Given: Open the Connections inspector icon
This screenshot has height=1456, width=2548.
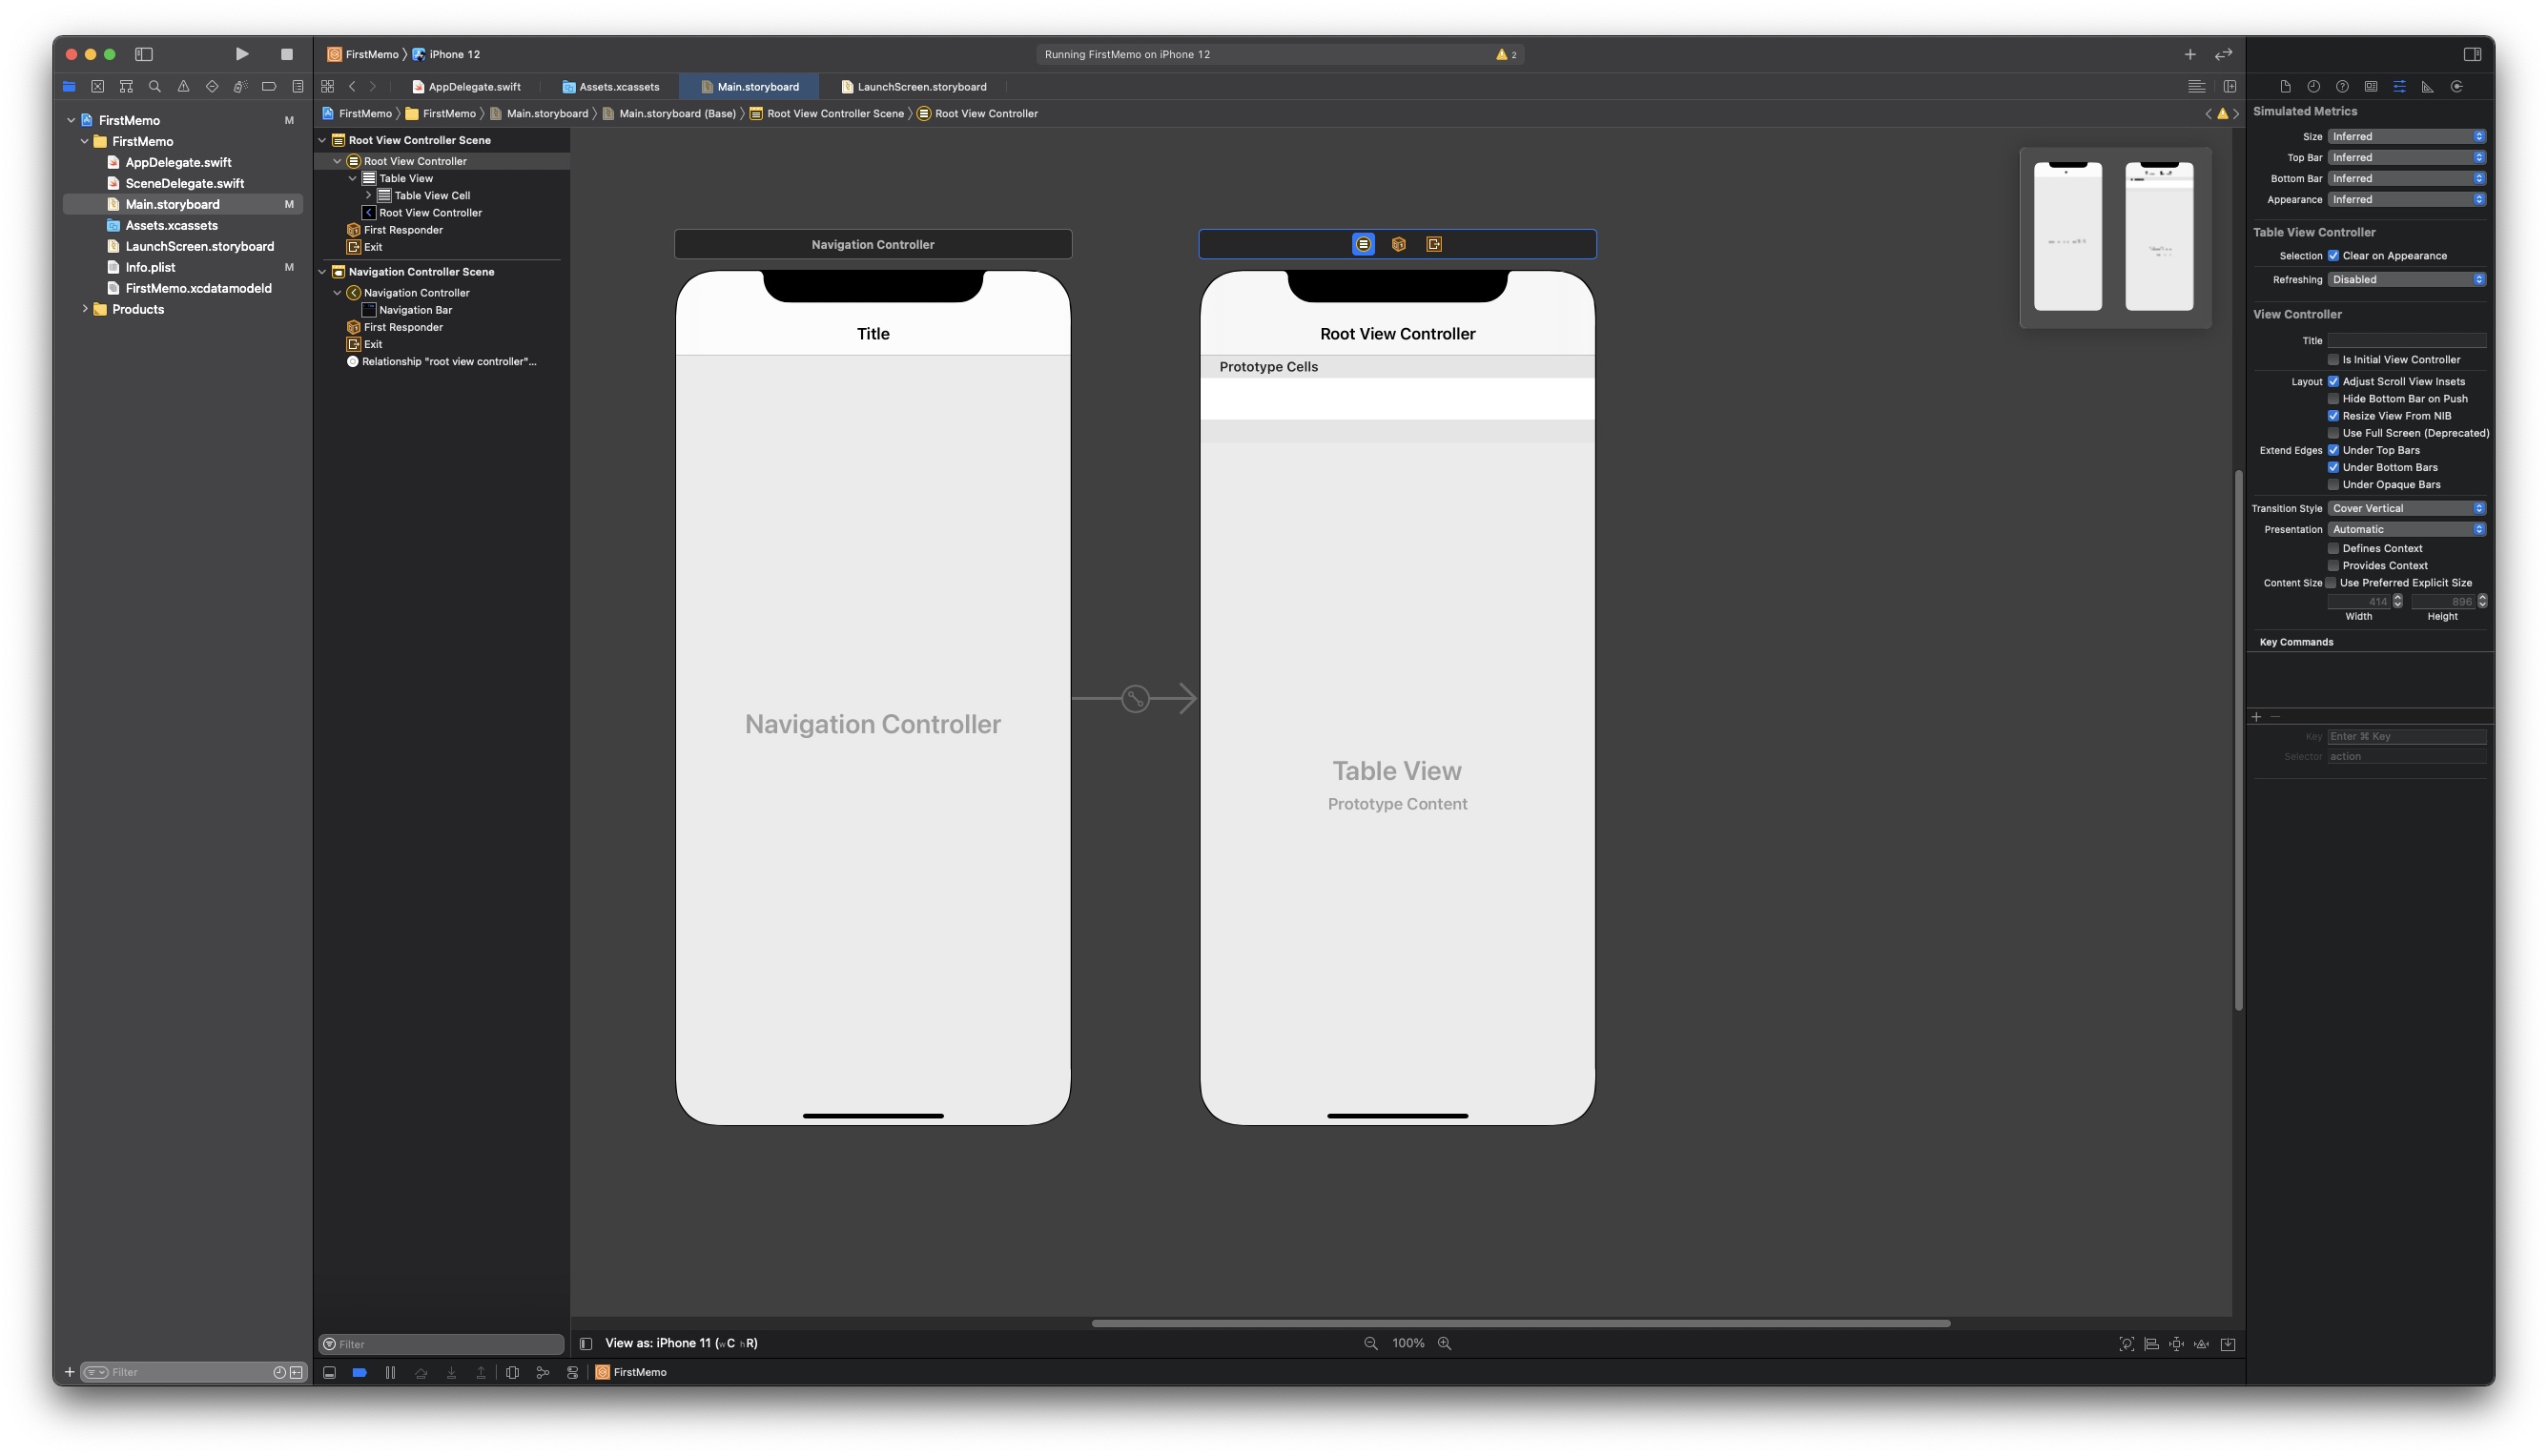Looking at the screenshot, I should 2456,87.
